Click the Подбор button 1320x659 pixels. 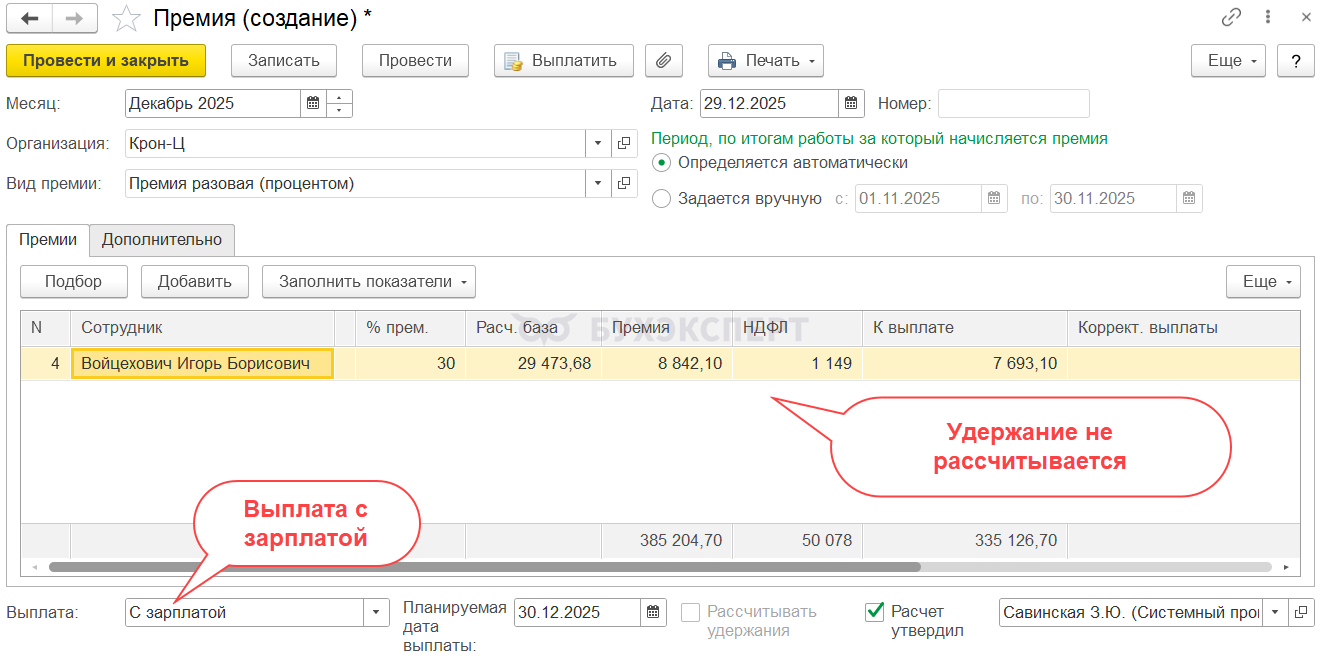[74, 281]
